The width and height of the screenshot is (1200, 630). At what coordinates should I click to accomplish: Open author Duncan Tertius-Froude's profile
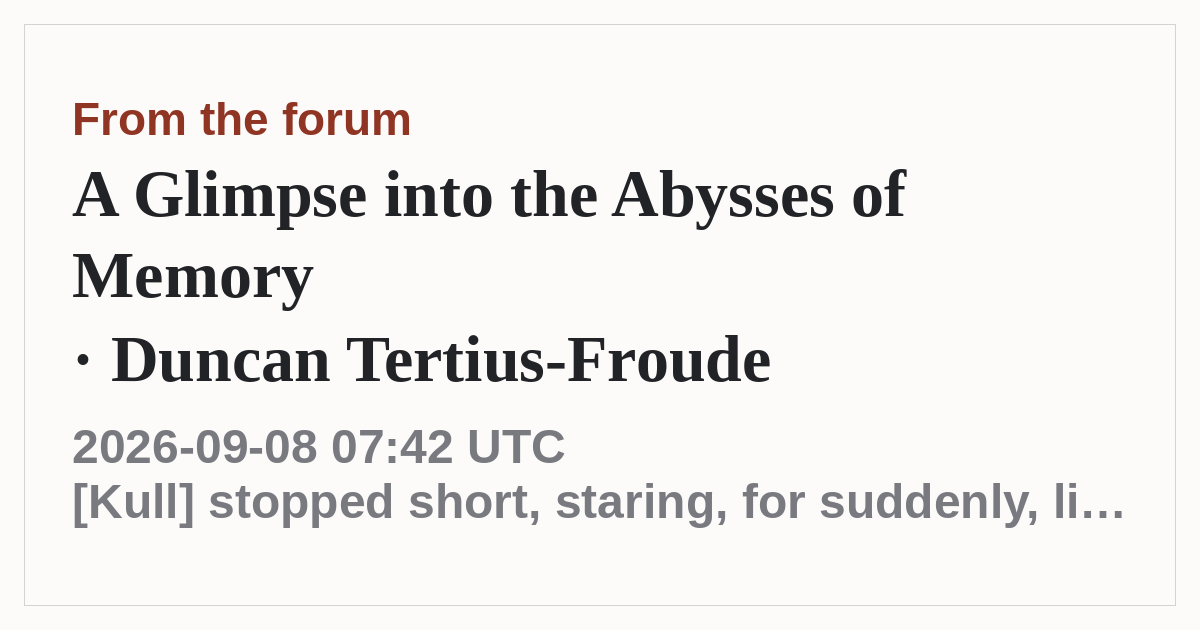[441, 360]
